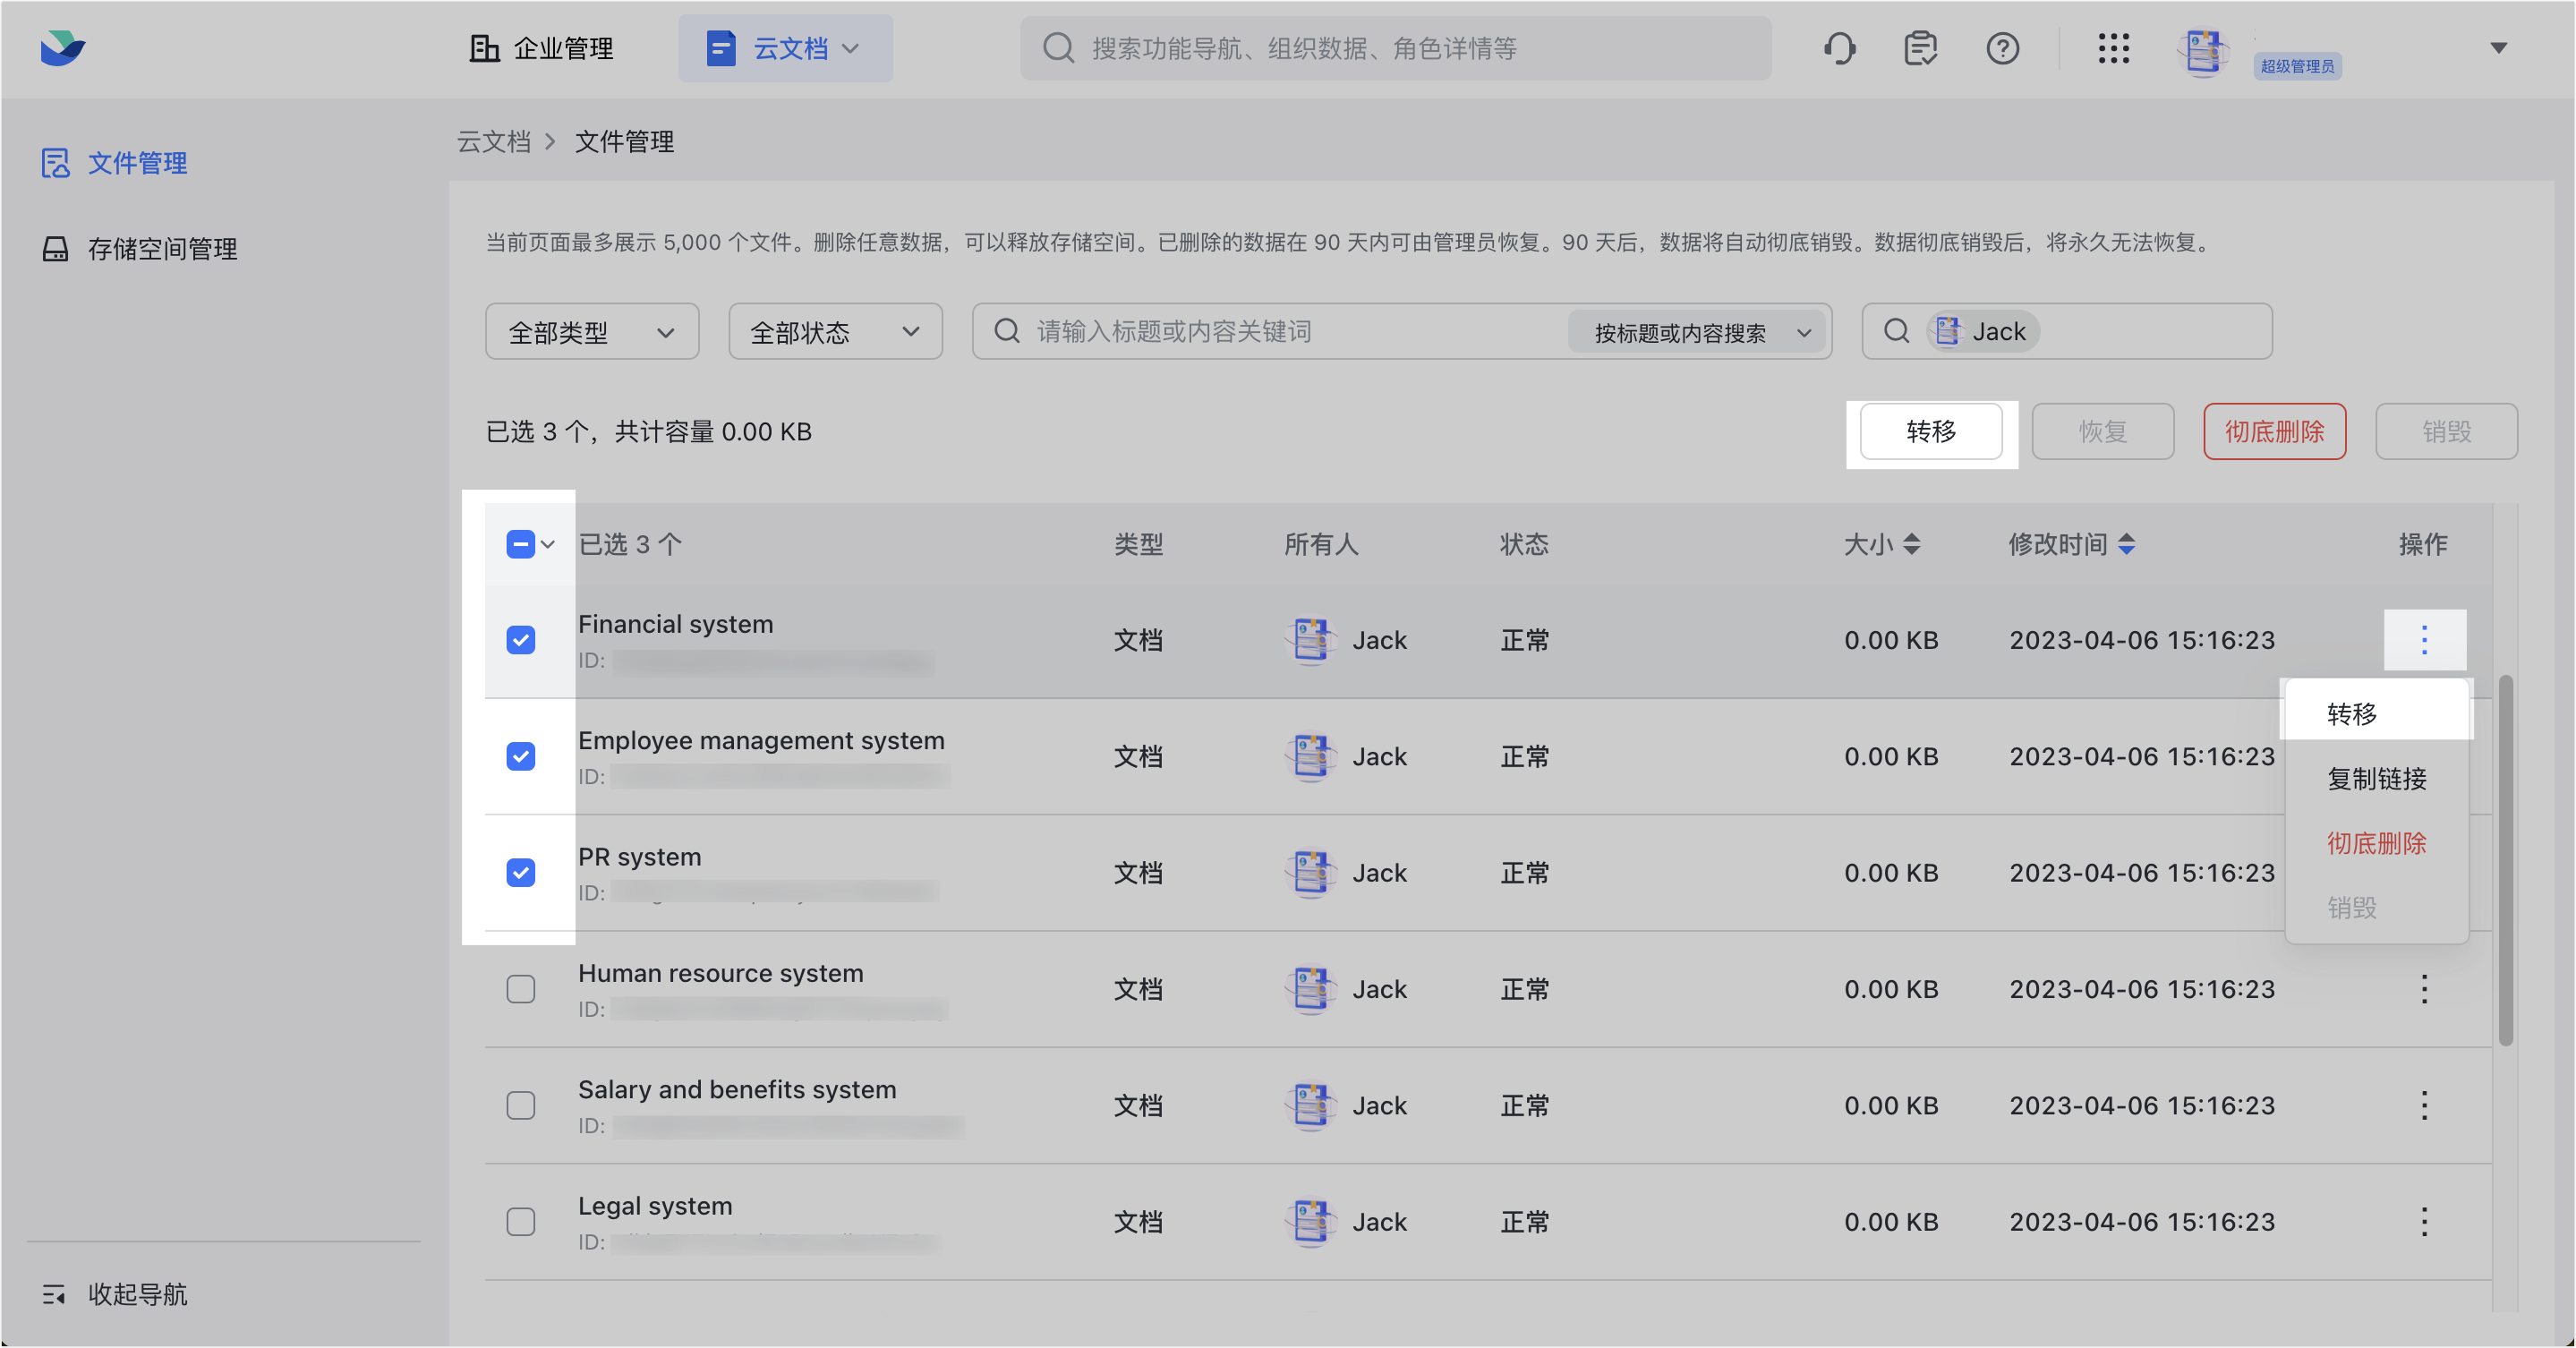Click Jack's avatar in Human resource system row
This screenshot has height=1348, width=2576.
tap(1310, 989)
